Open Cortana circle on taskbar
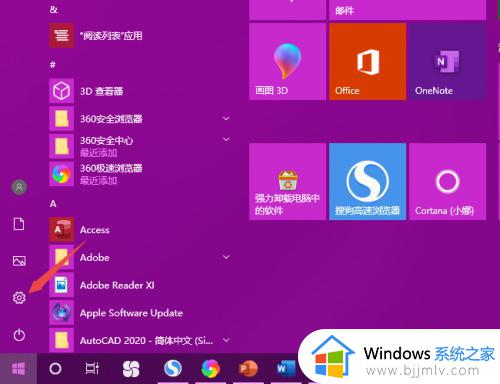This screenshot has width=500, height=384. (x=55, y=369)
